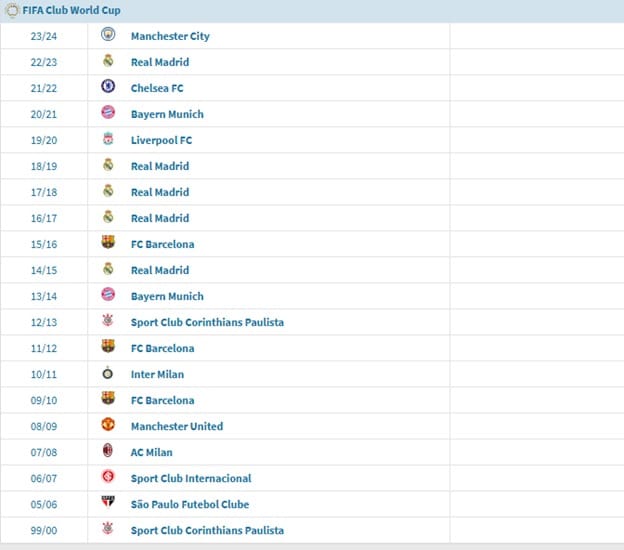Select the 15/16 season cell

click(x=44, y=244)
